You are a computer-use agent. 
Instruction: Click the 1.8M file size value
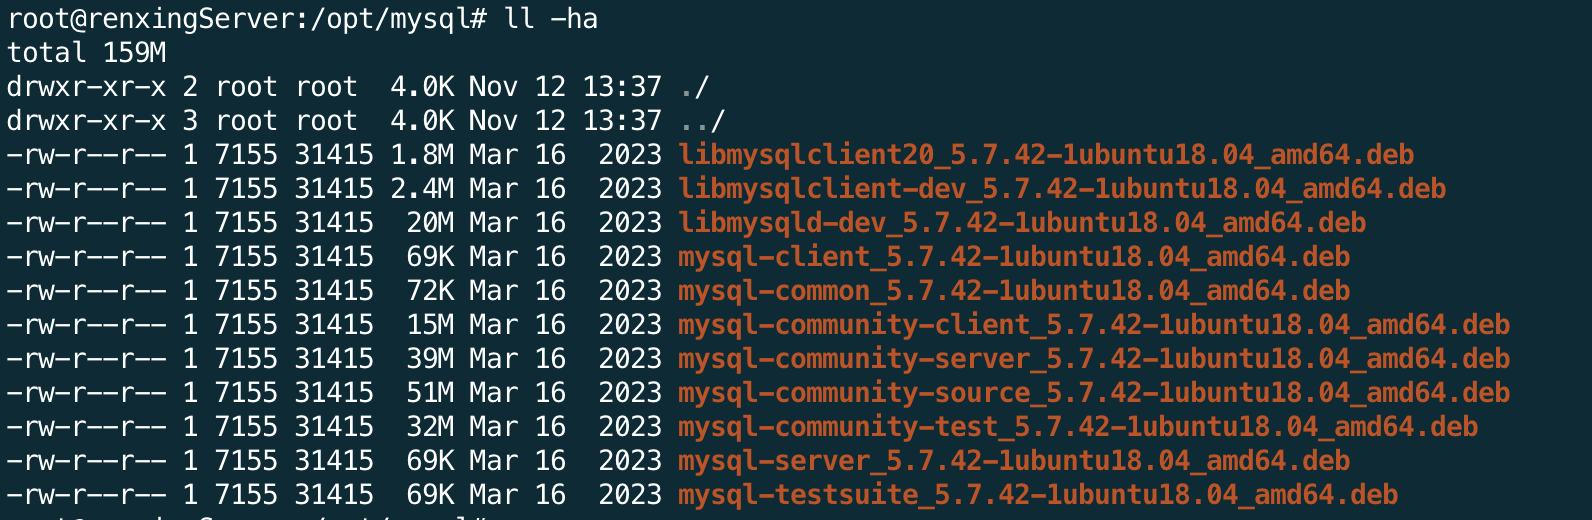point(422,155)
